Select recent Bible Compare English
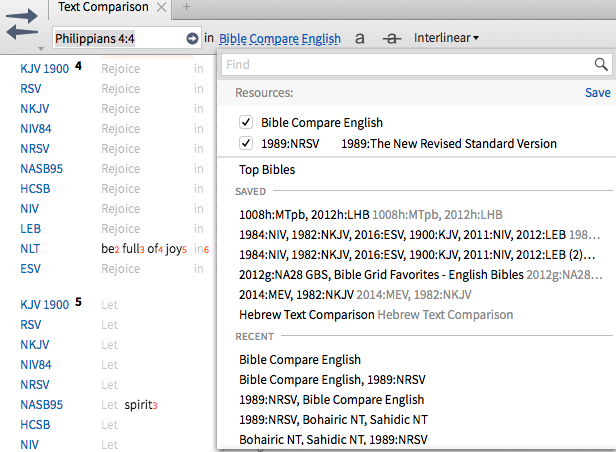 300,360
